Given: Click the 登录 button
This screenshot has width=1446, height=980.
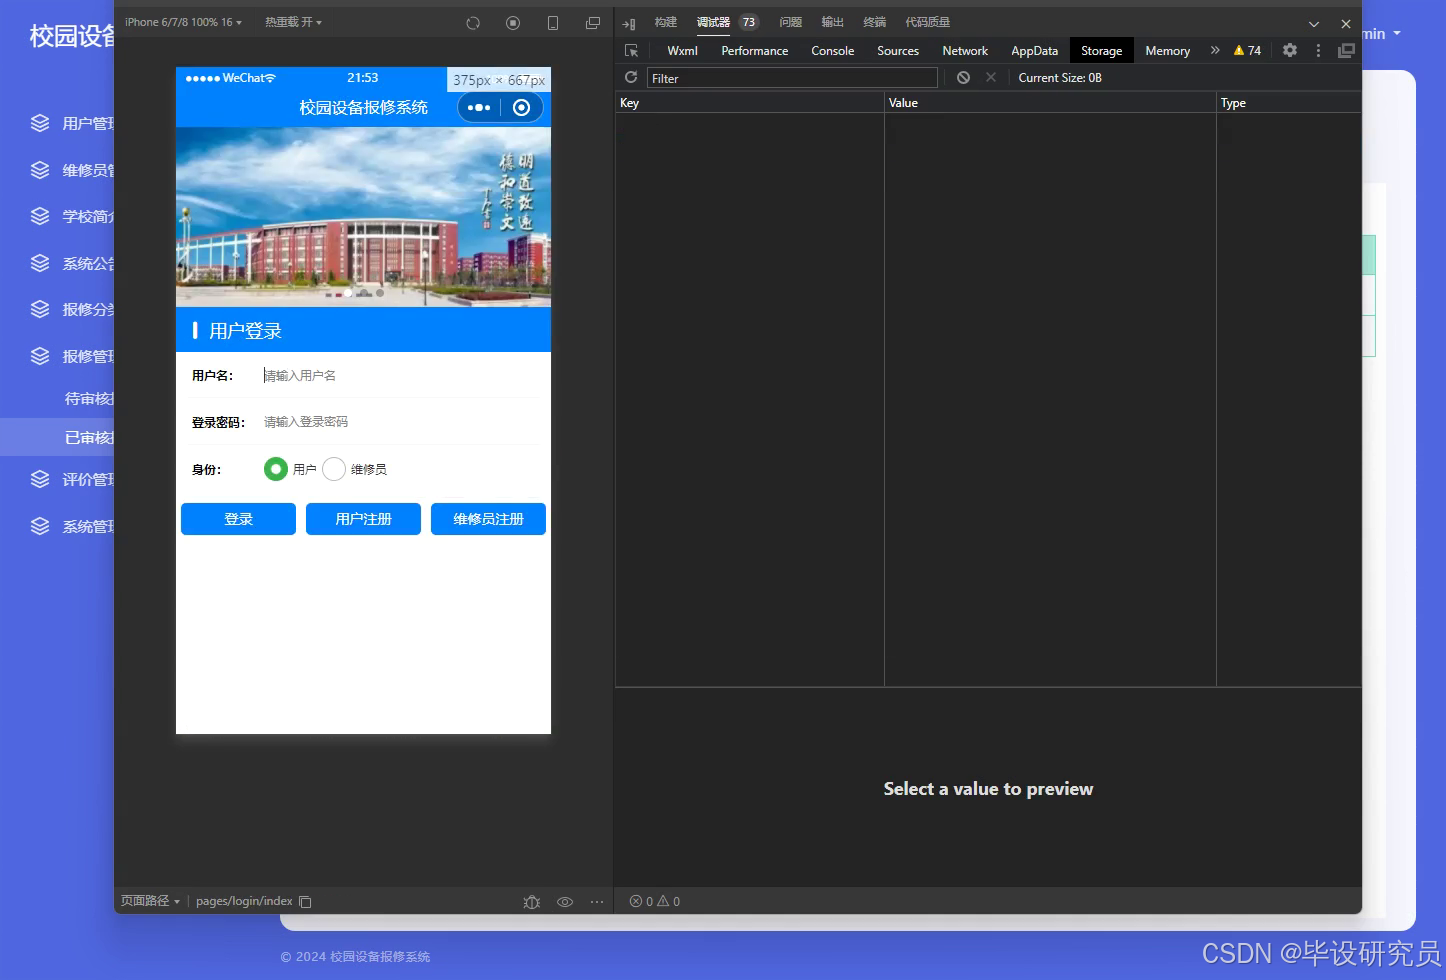Looking at the screenshot, I should [238, 519].
